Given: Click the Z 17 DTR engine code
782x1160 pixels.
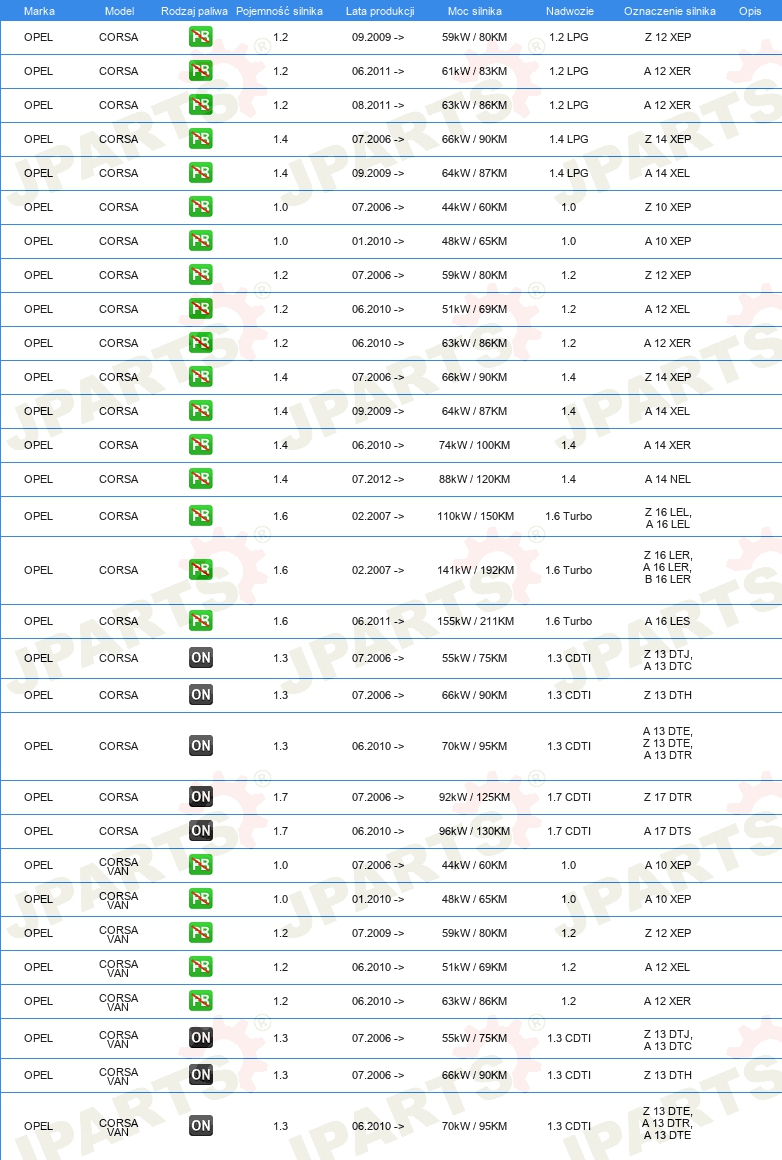Looking at the screenshot, I should coord(667,798).
